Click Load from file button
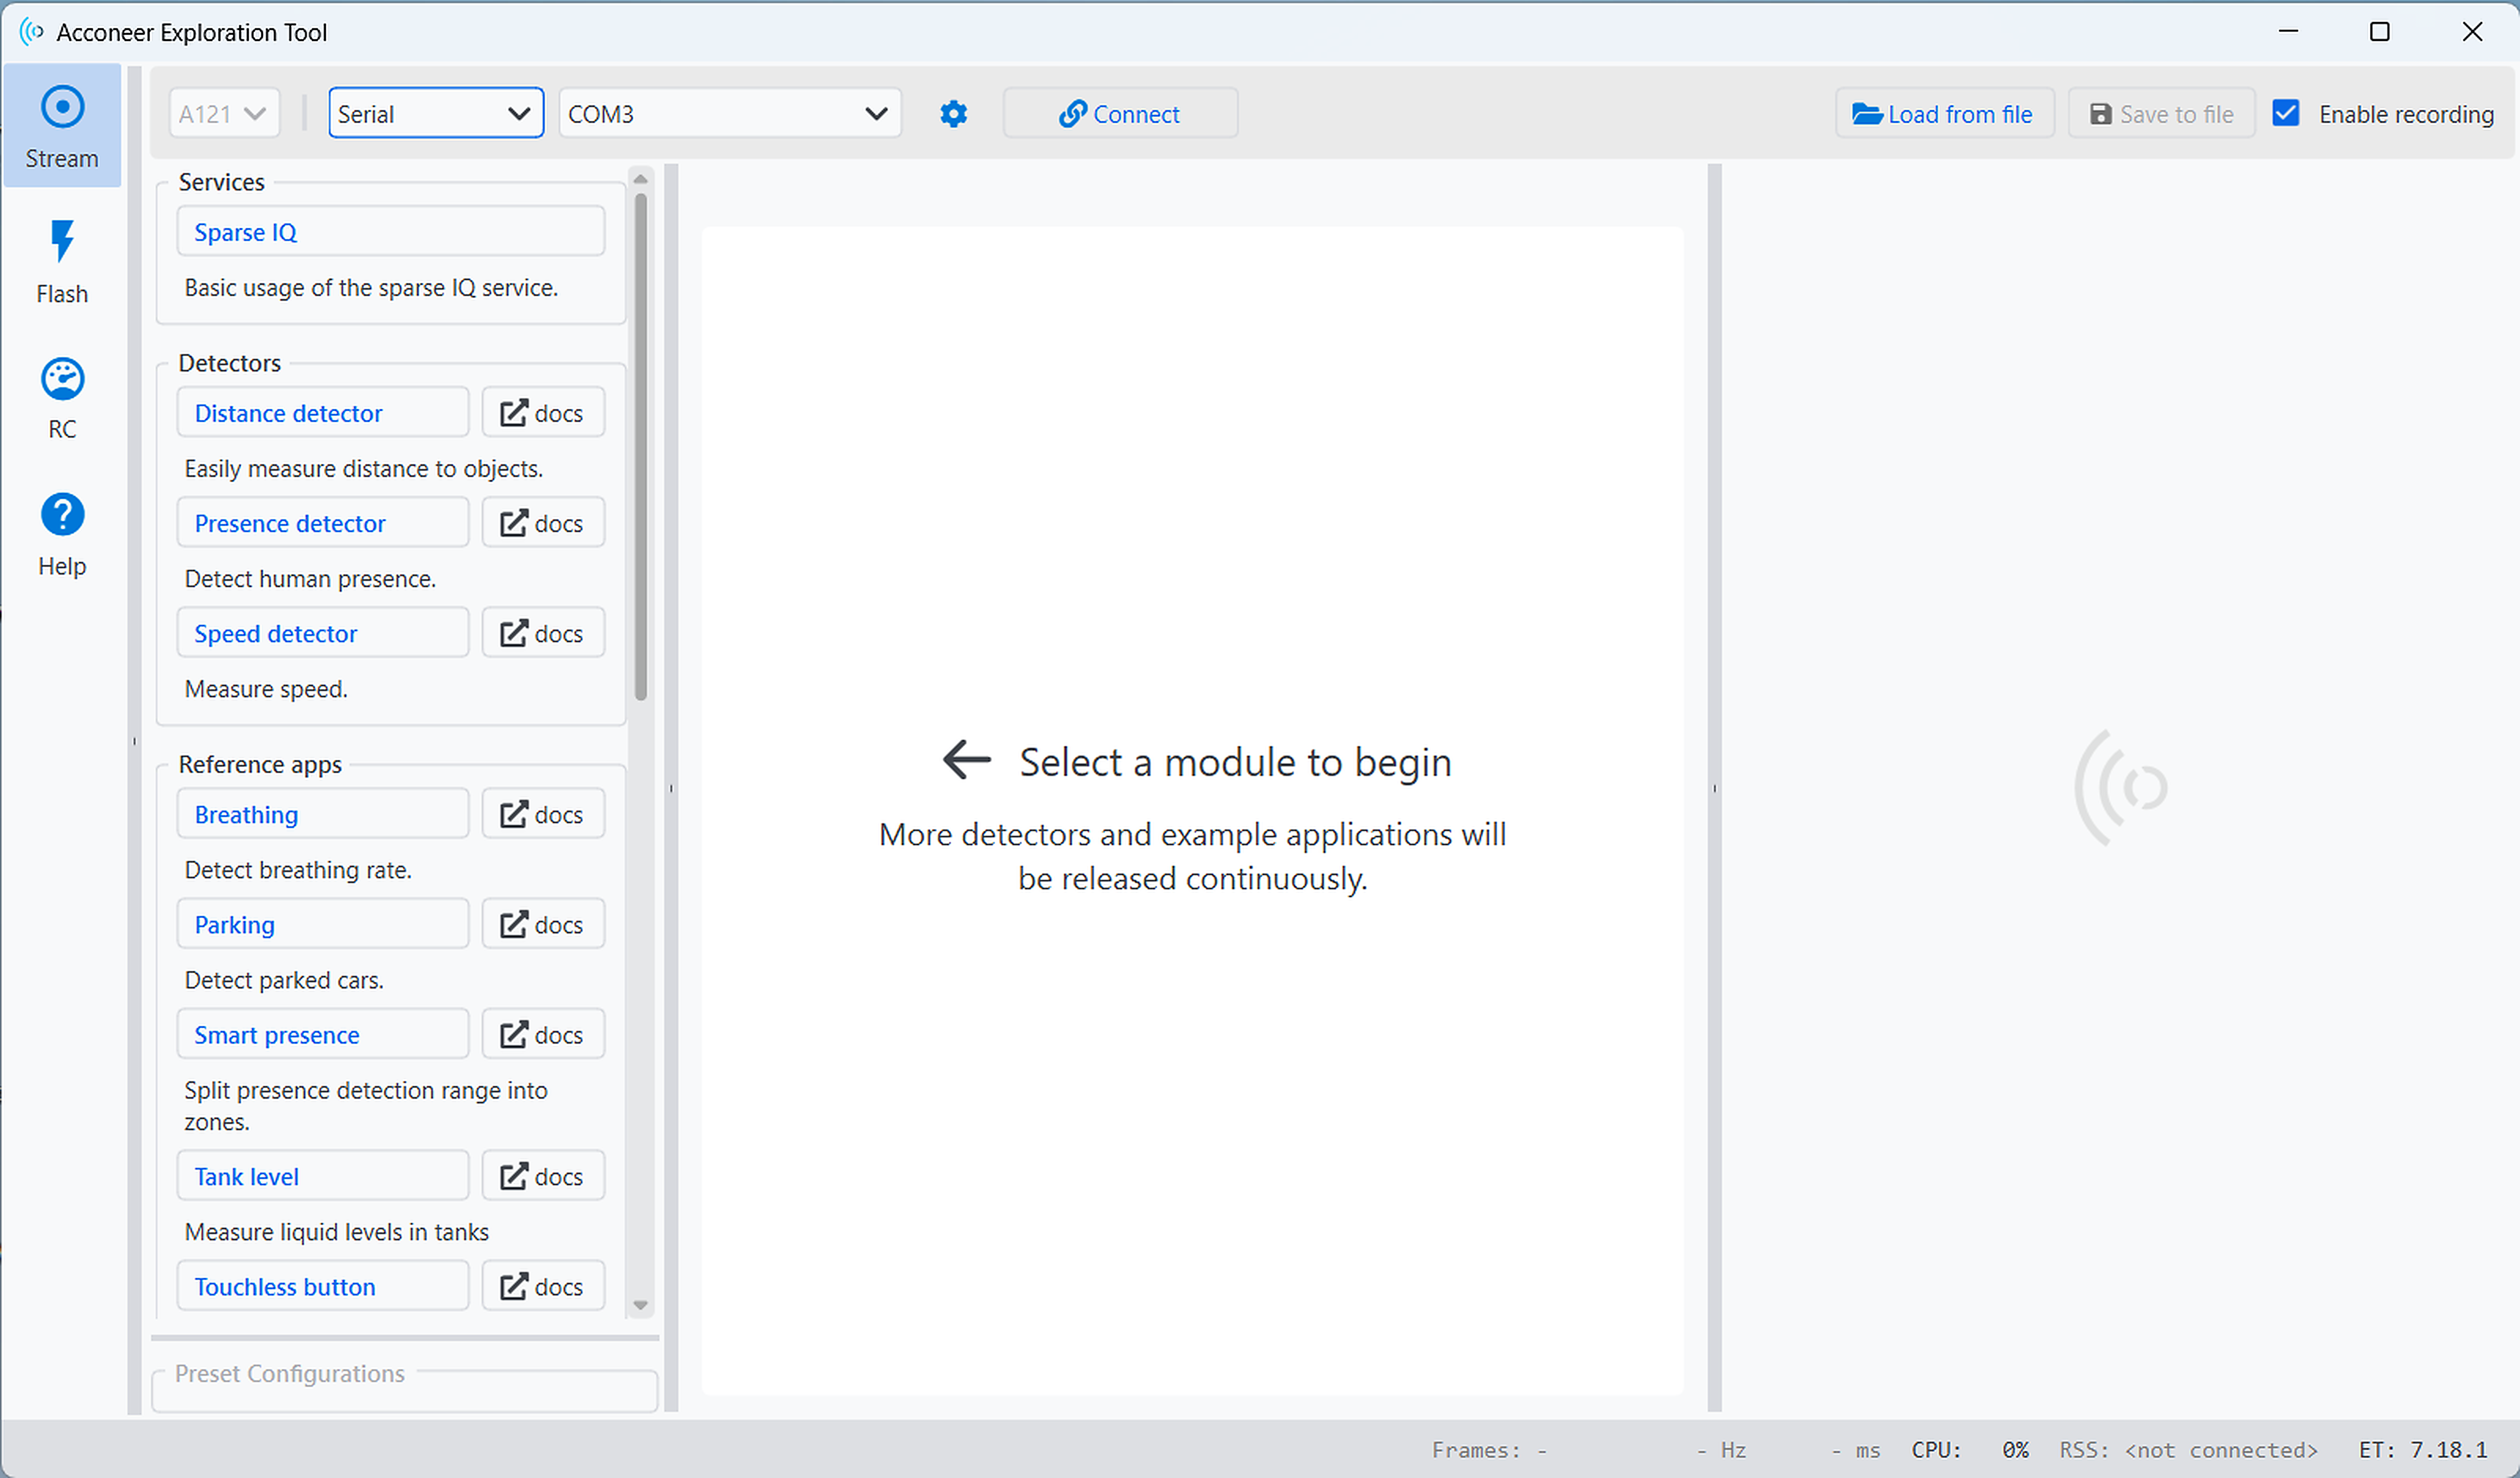This screenshot has width=2520, height=1478. [x=1944, y=114]
